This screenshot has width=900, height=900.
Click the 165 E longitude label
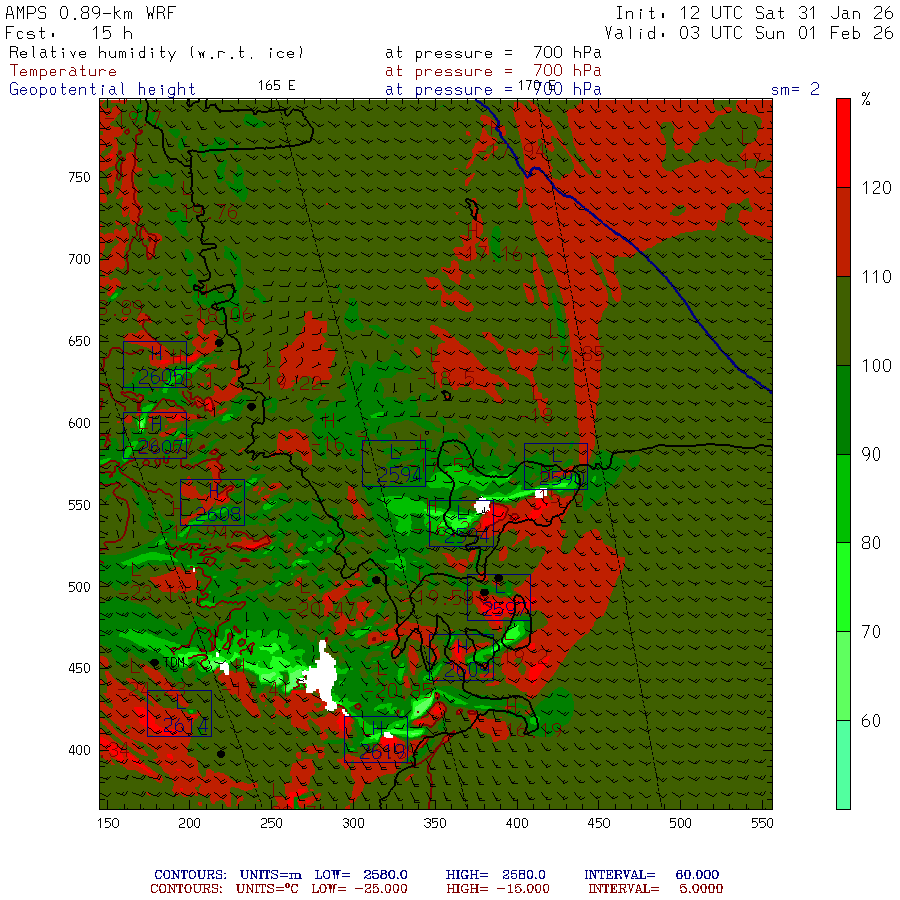pos(277,85)
